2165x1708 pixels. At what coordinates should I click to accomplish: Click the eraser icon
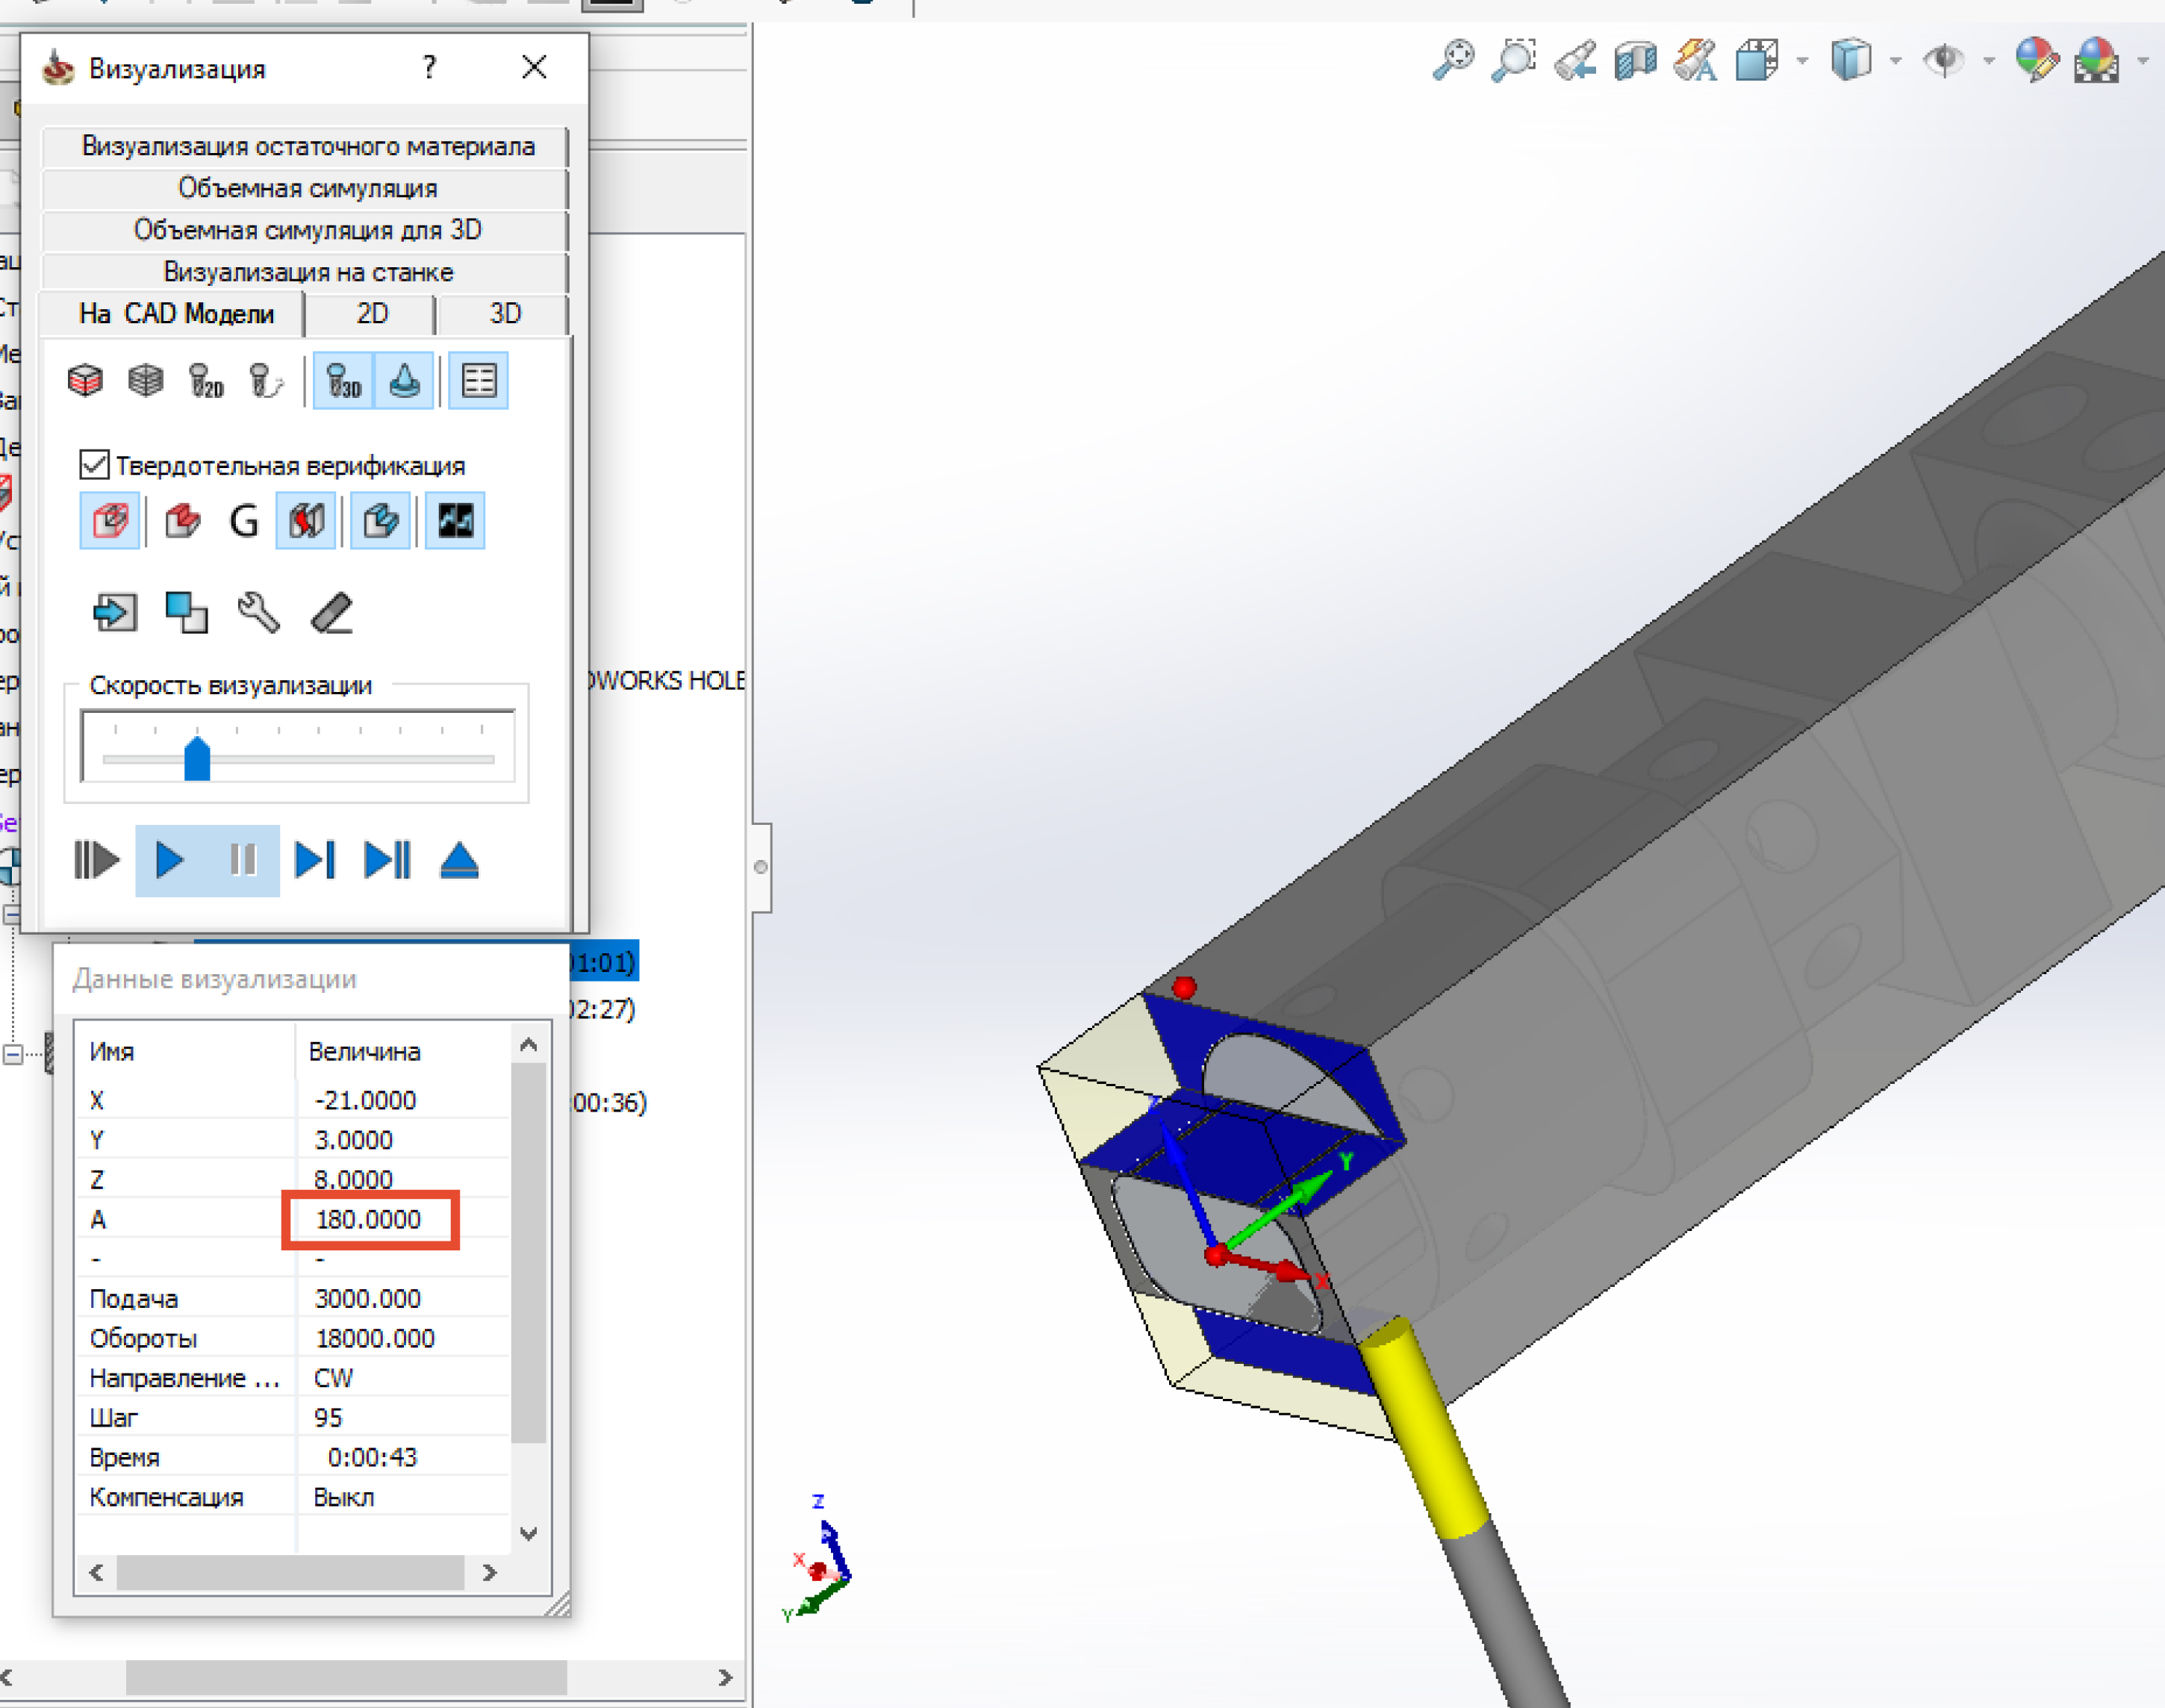point(332,612)
